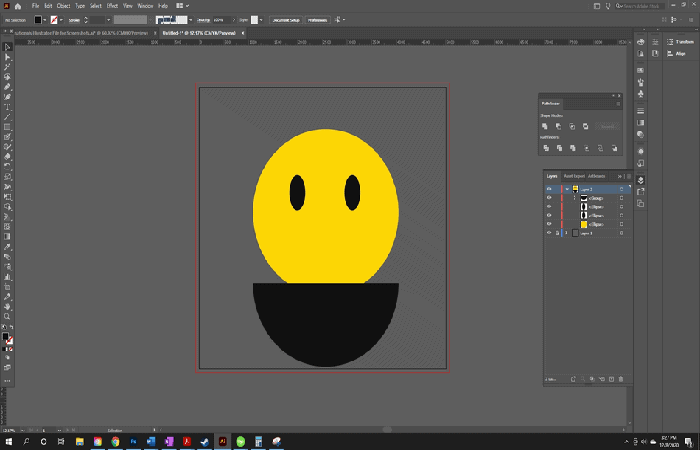The width and height of the screenshot is (700, 450).
Task: Apply Pathfinder Merge
Action: coord(573,148)
